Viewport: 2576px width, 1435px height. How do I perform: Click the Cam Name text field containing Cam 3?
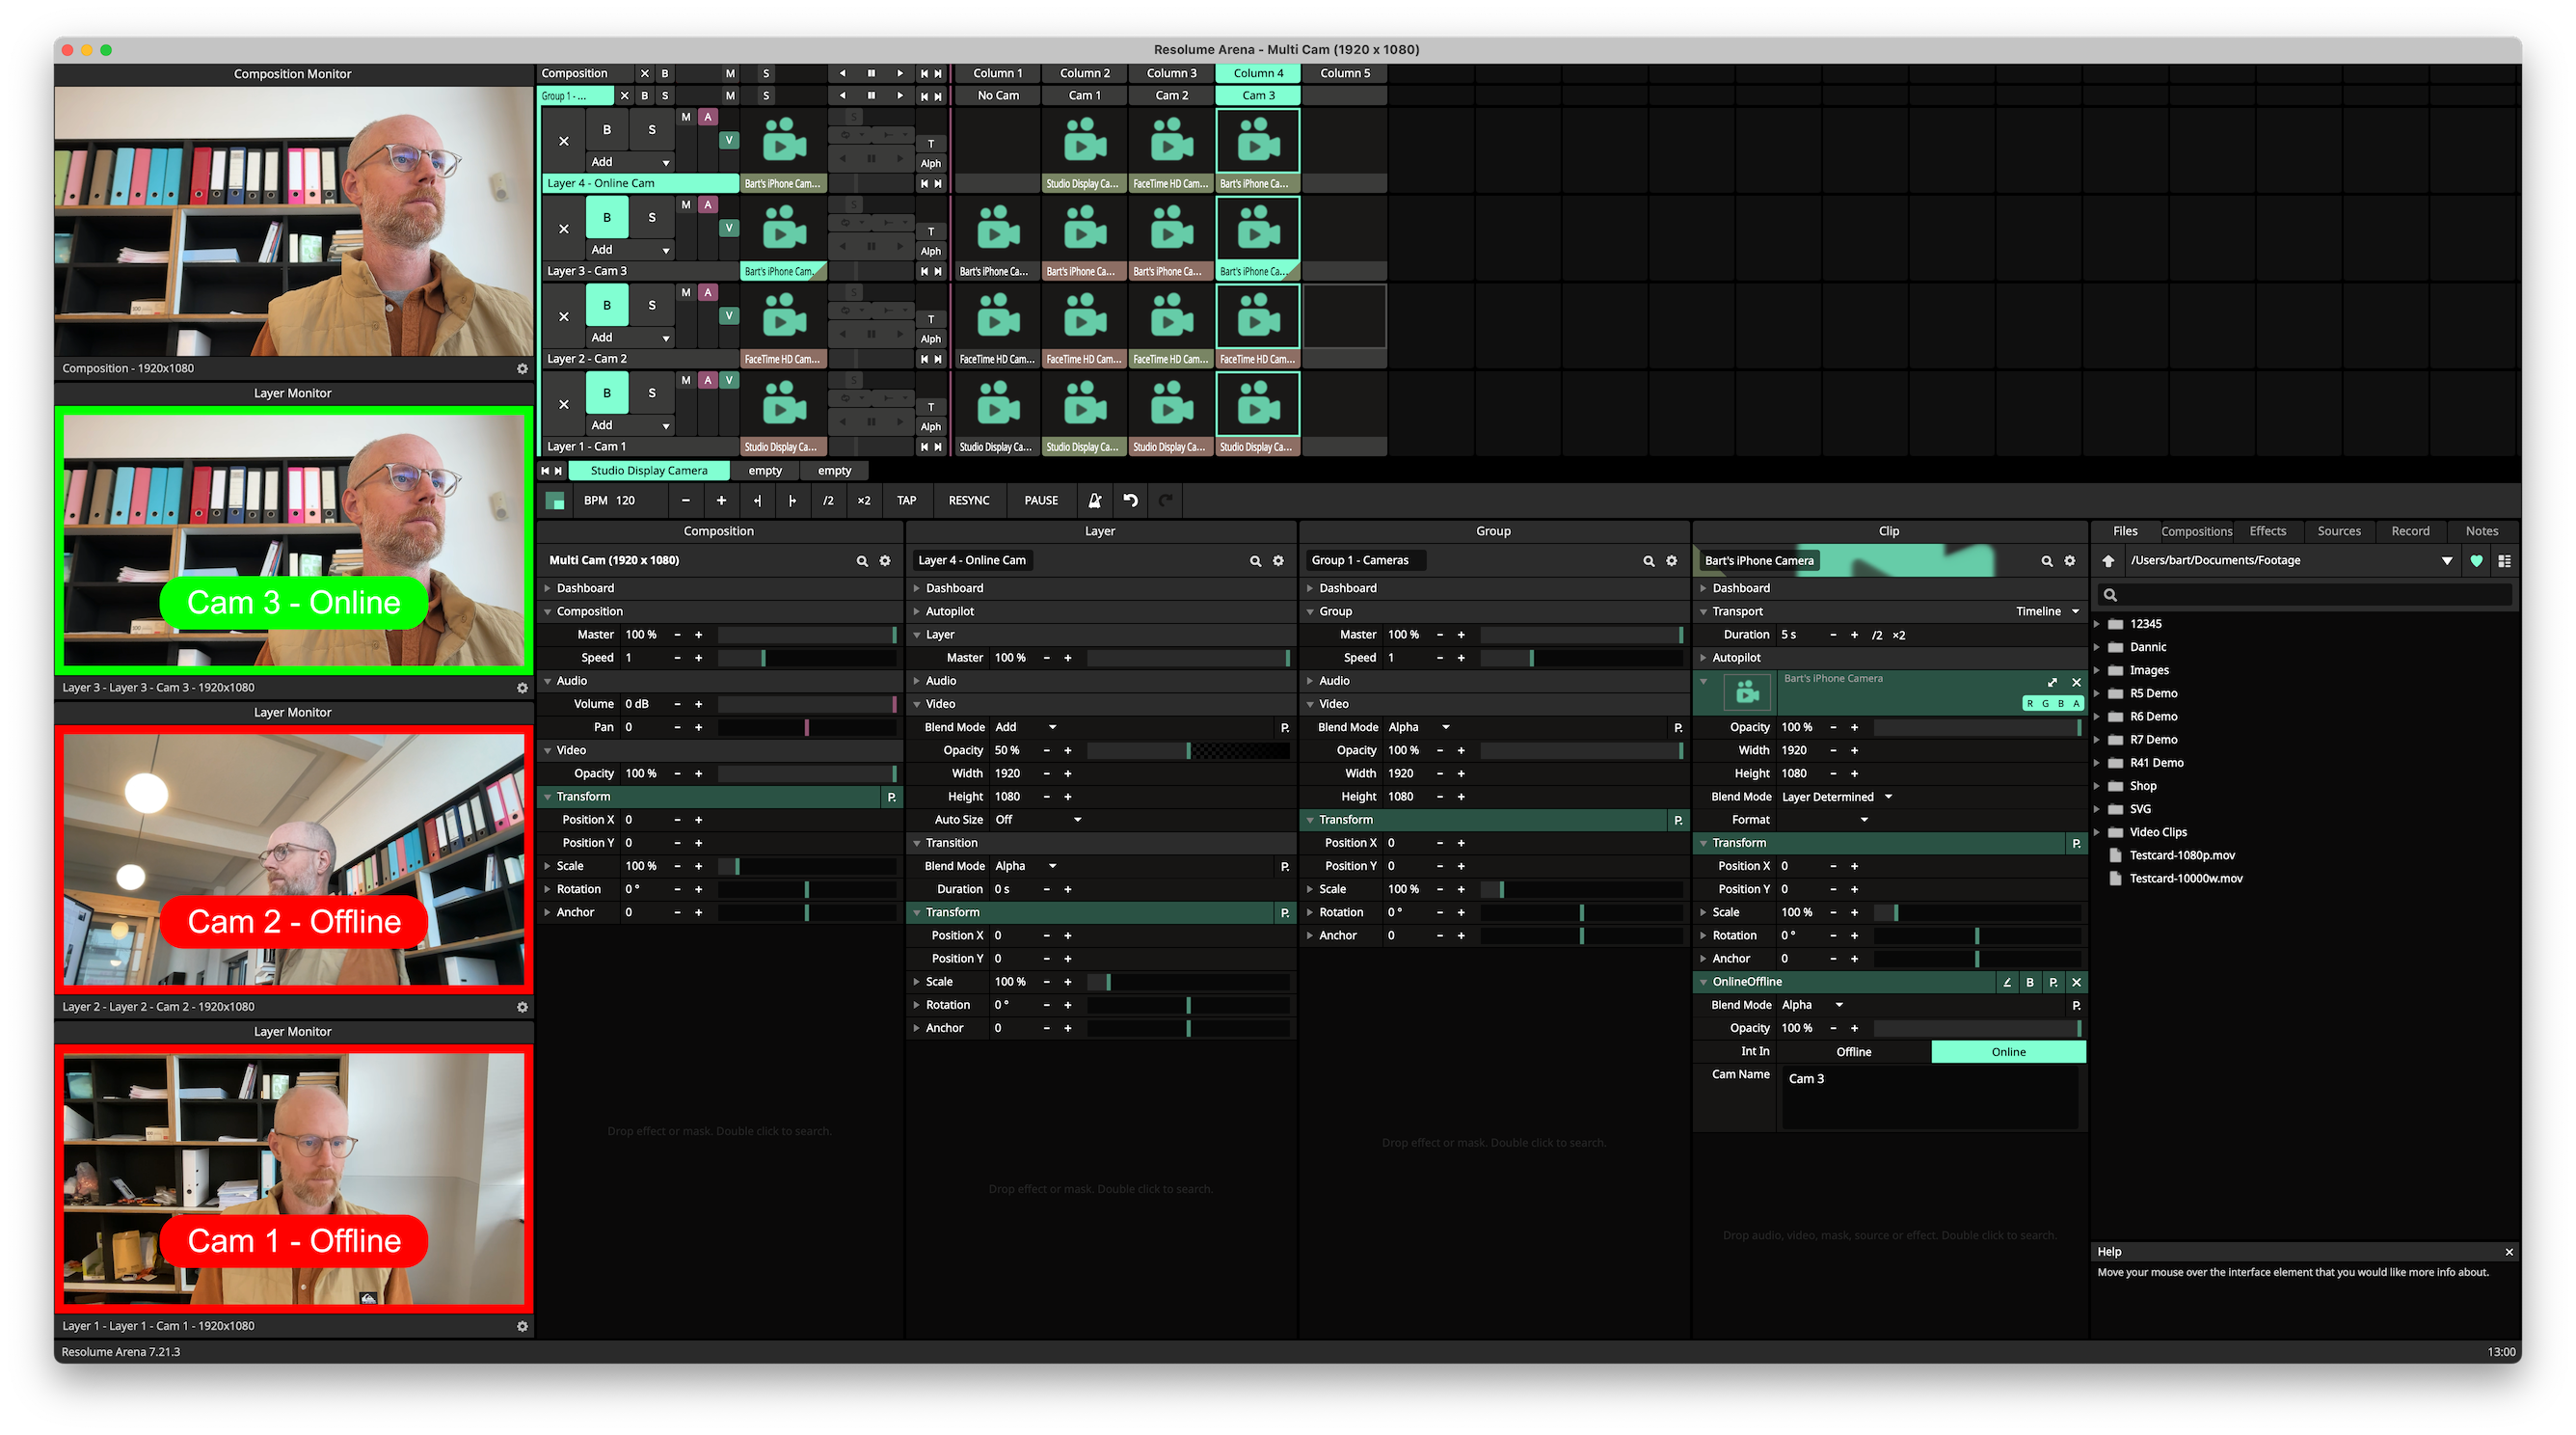(1929, 1097)
